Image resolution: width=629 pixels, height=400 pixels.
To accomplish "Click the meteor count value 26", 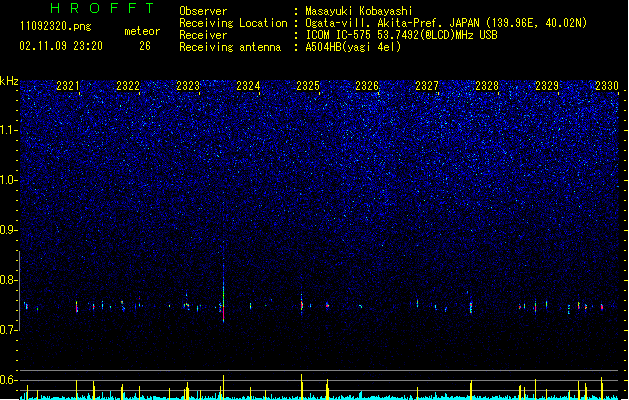I will tap(145, 46).
